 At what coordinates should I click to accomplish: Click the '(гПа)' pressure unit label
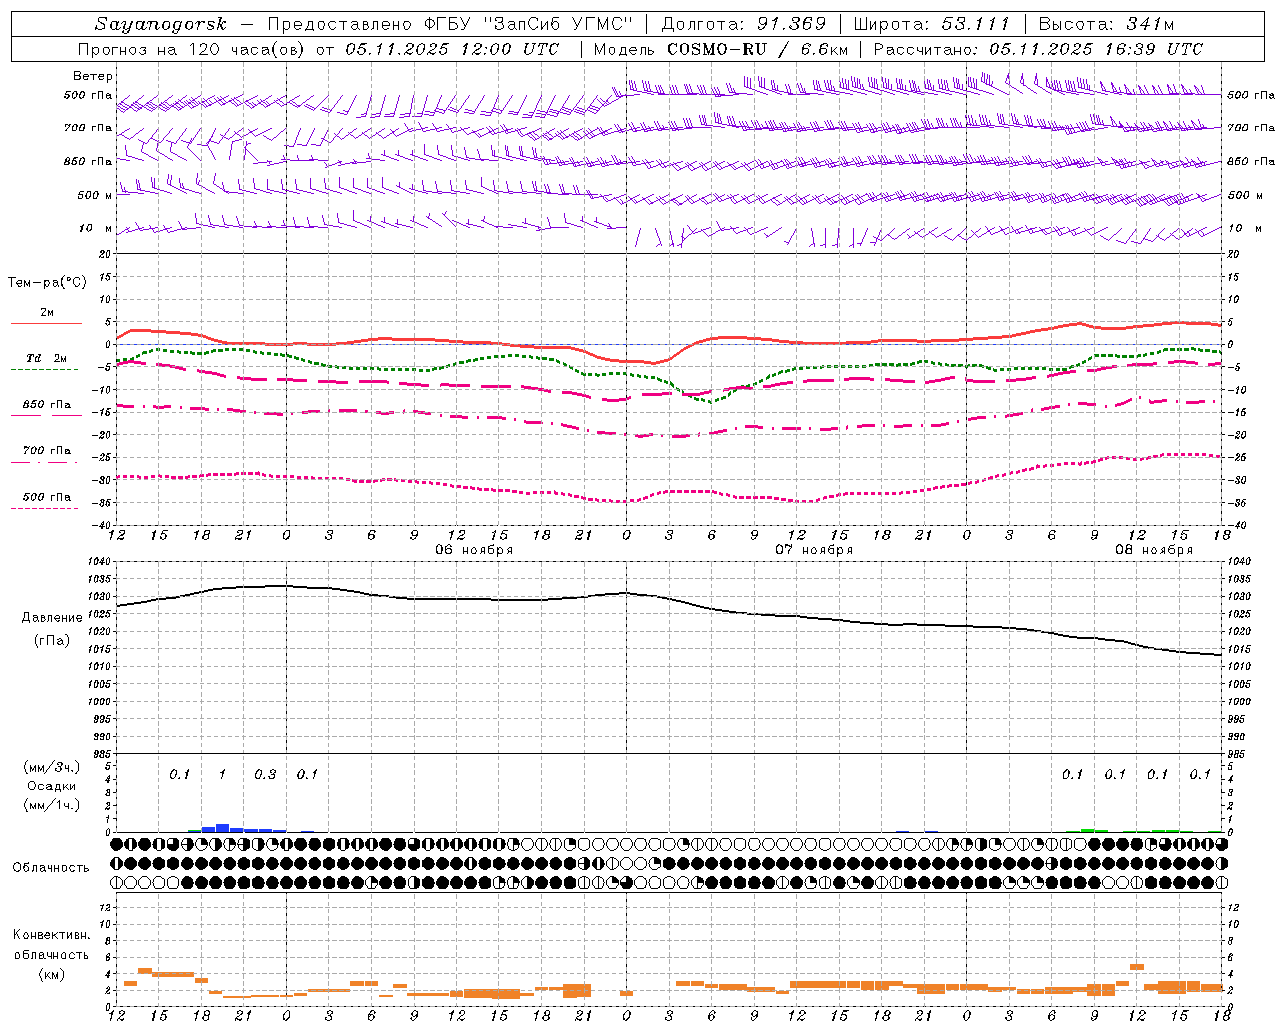tap(51, 641)
